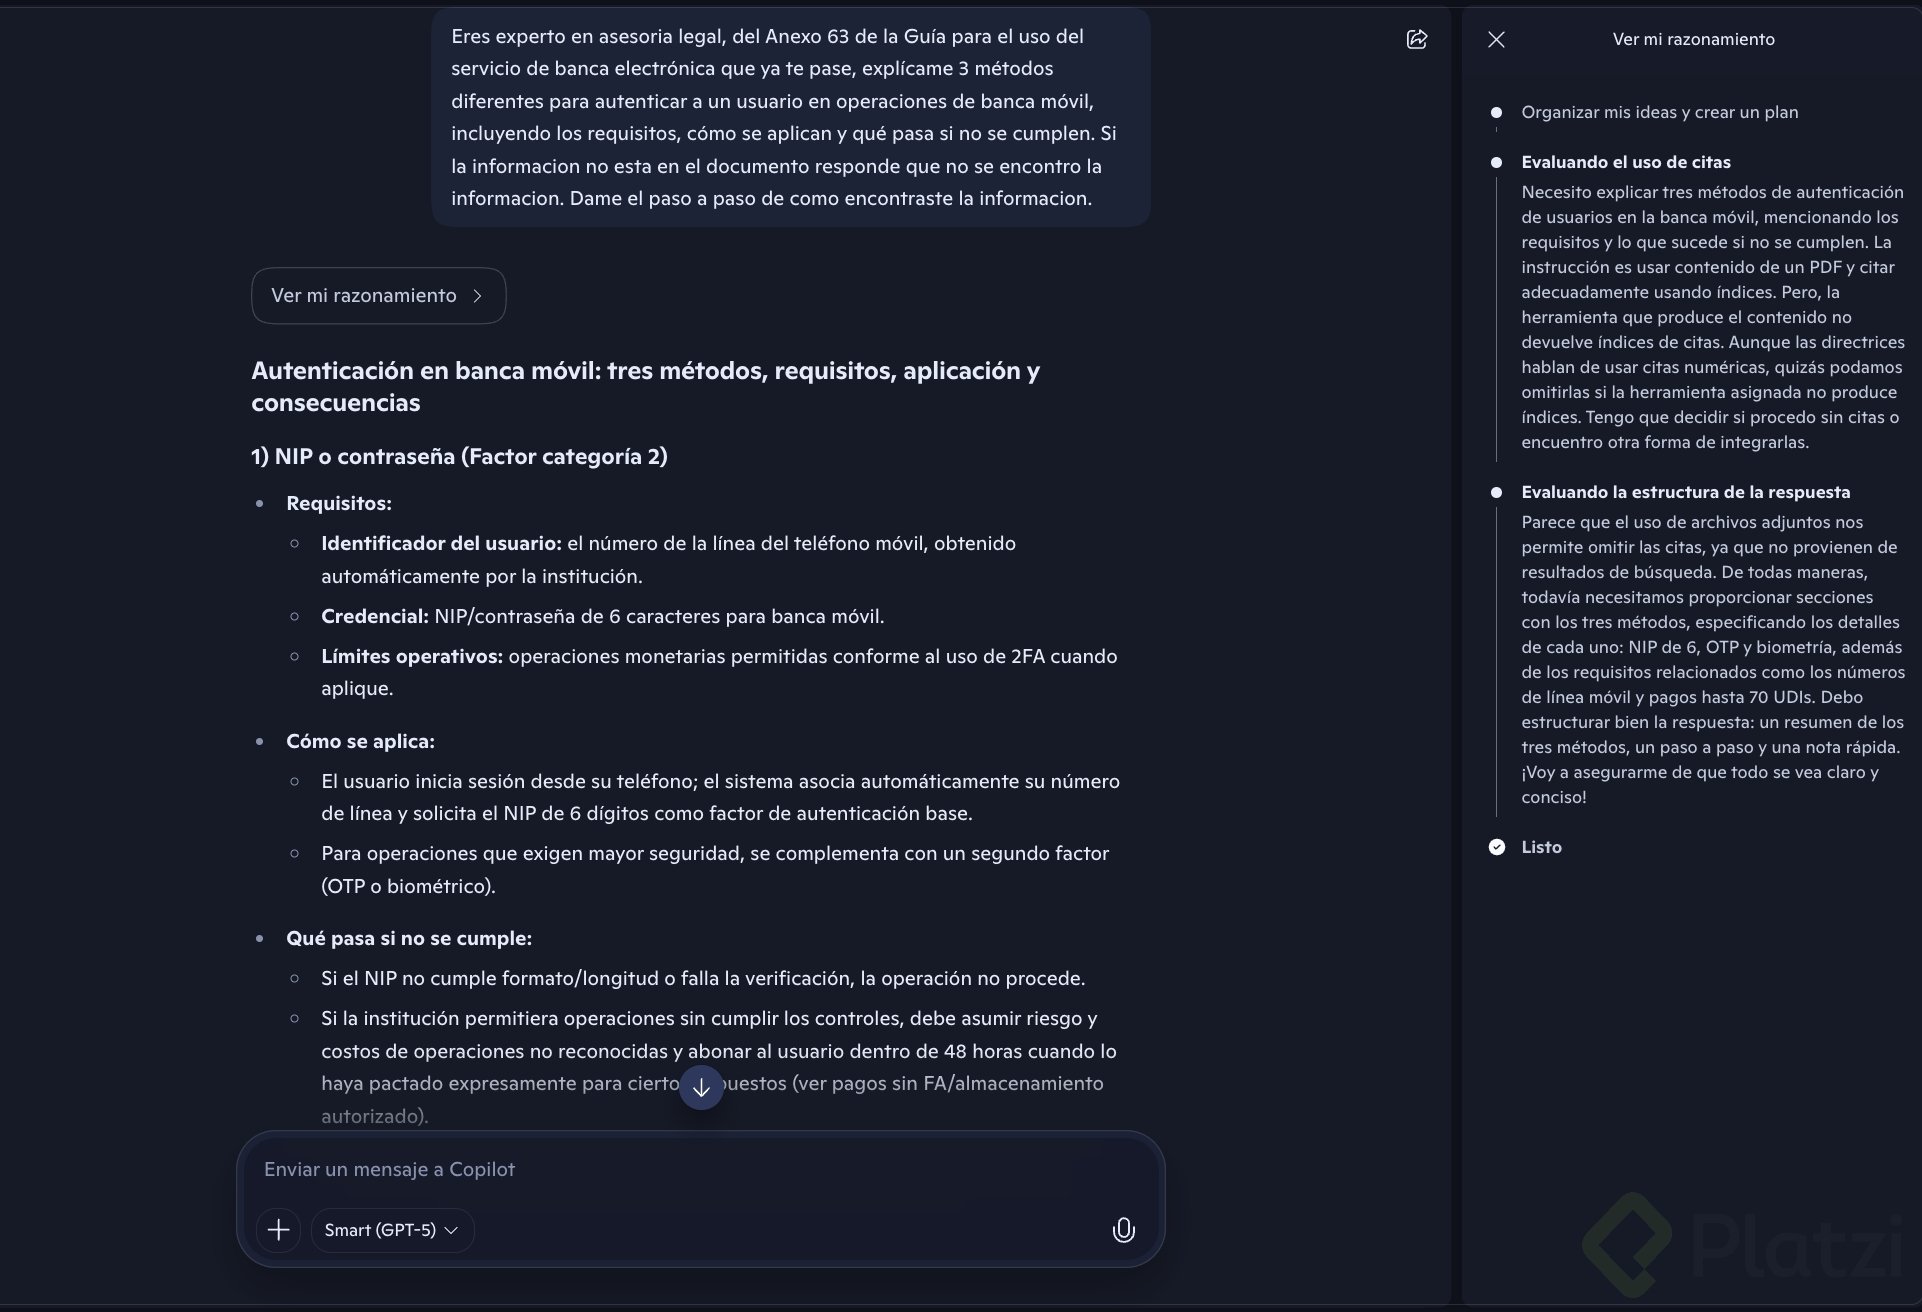Click the share conversation icon

[x=1417, y=39]
